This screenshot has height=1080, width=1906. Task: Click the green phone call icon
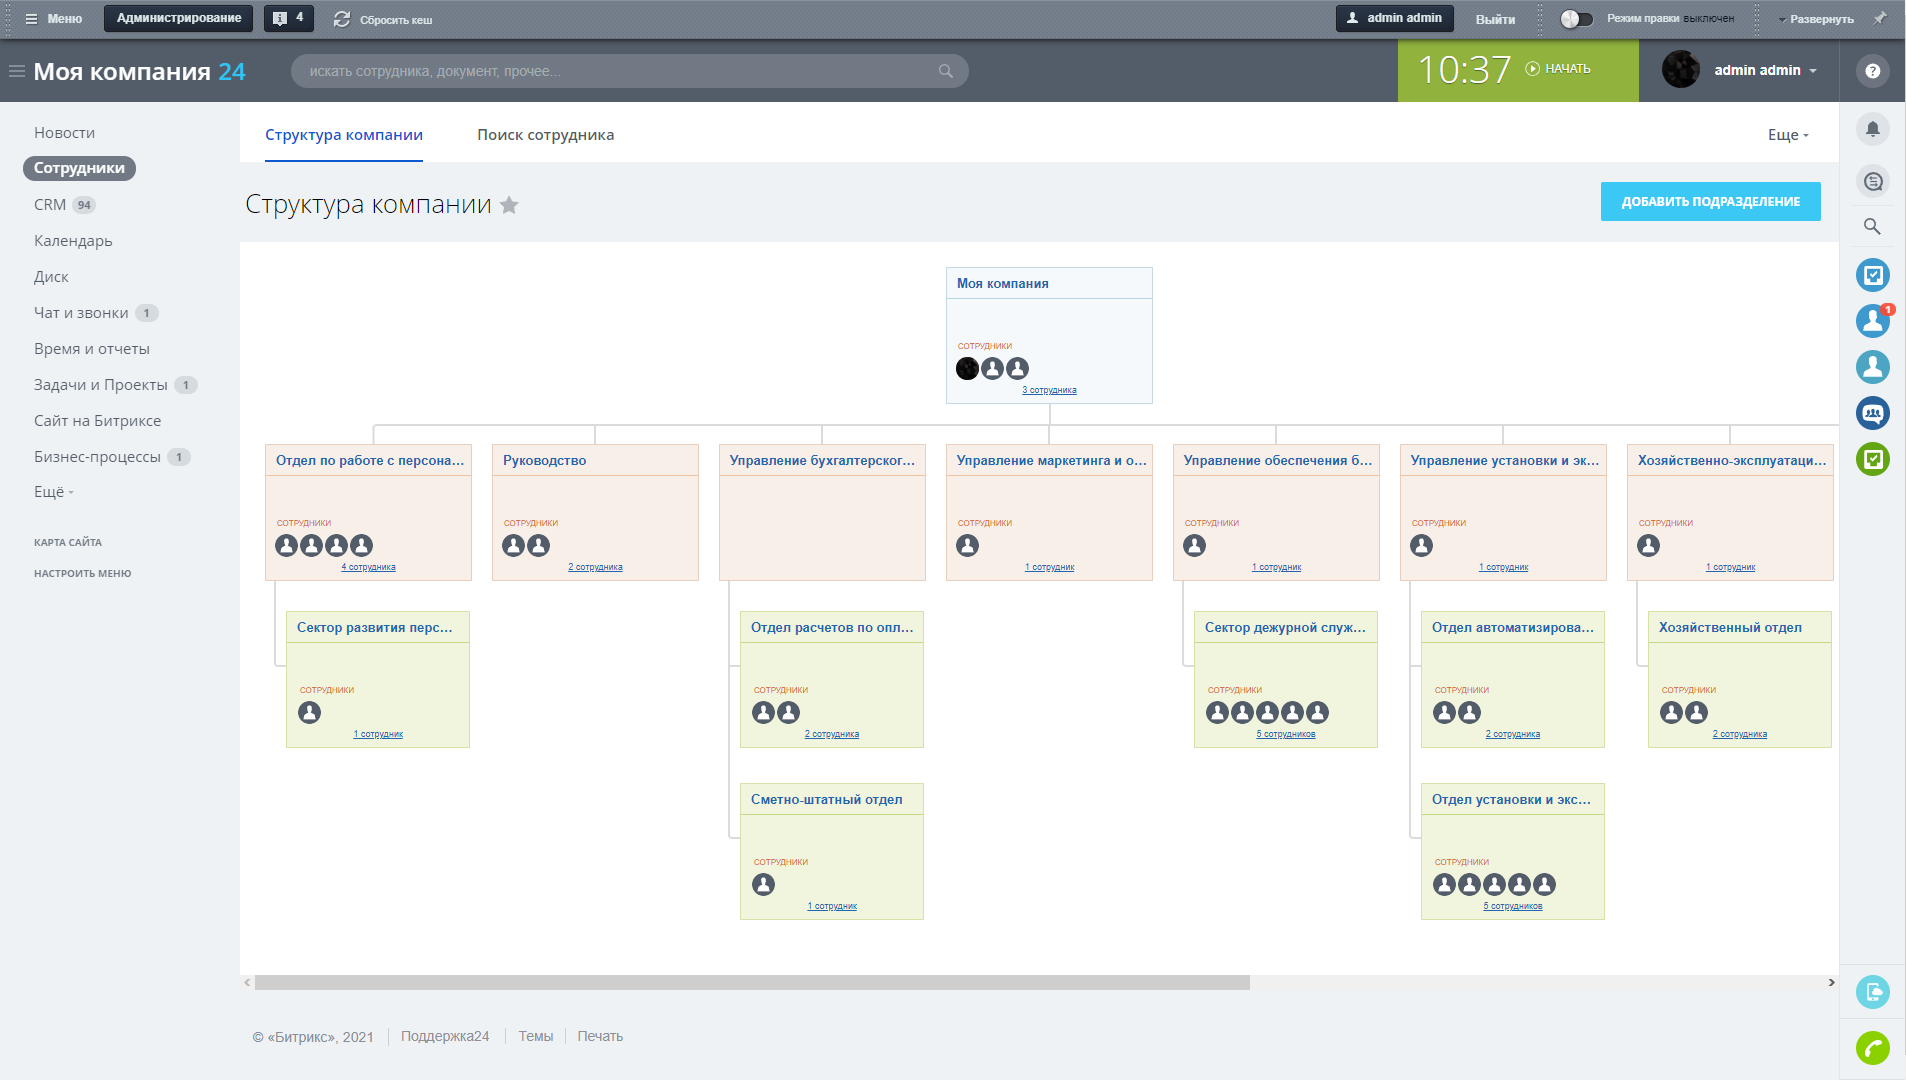coord(1872,1048)
